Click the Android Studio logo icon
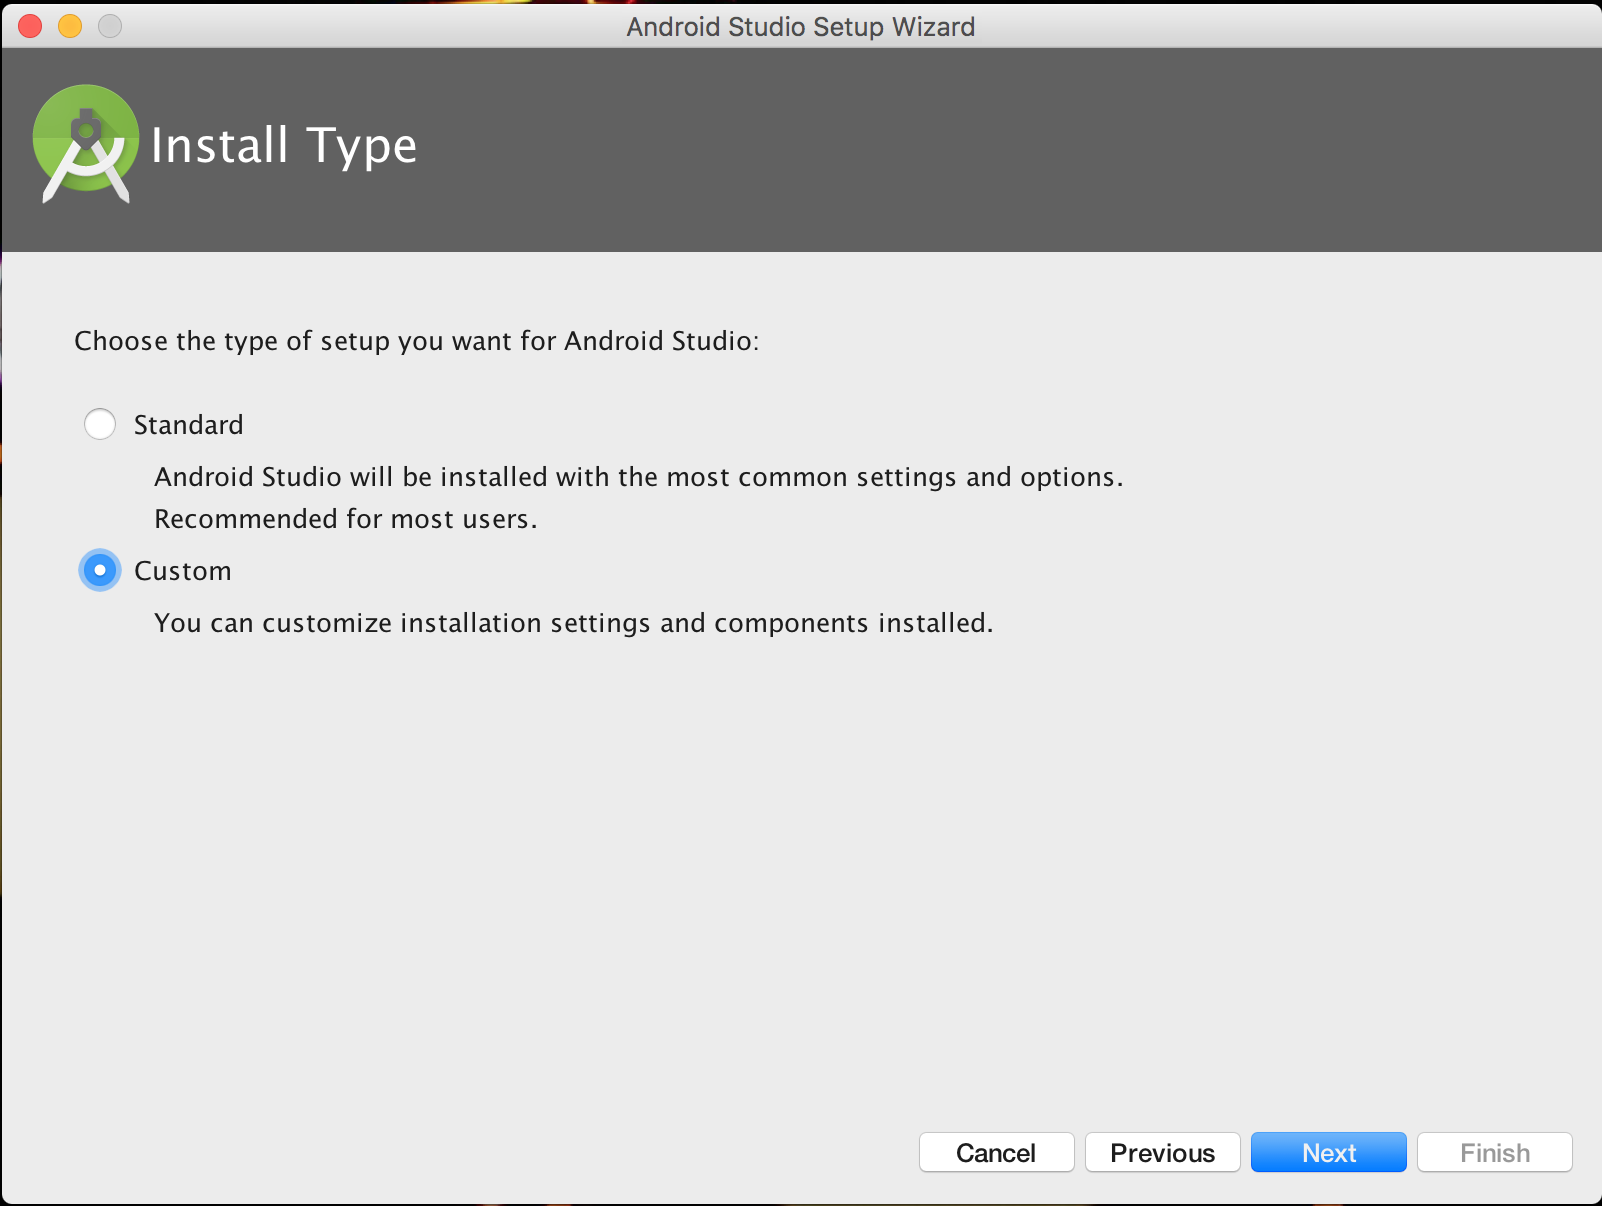 (86, 143)
